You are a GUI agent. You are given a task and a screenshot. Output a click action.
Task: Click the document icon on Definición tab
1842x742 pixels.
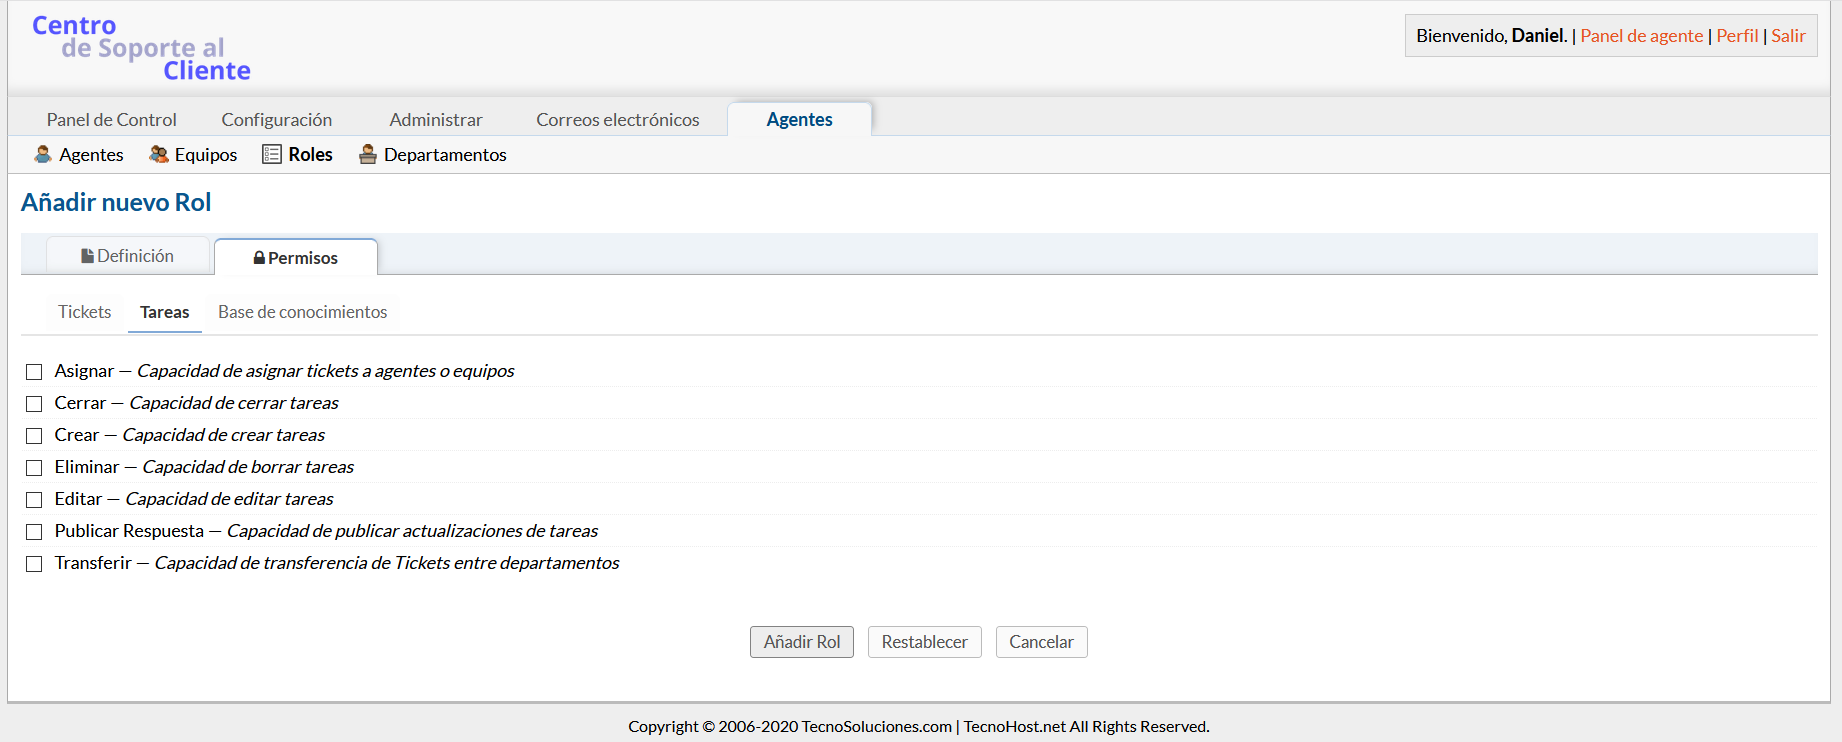88,256
